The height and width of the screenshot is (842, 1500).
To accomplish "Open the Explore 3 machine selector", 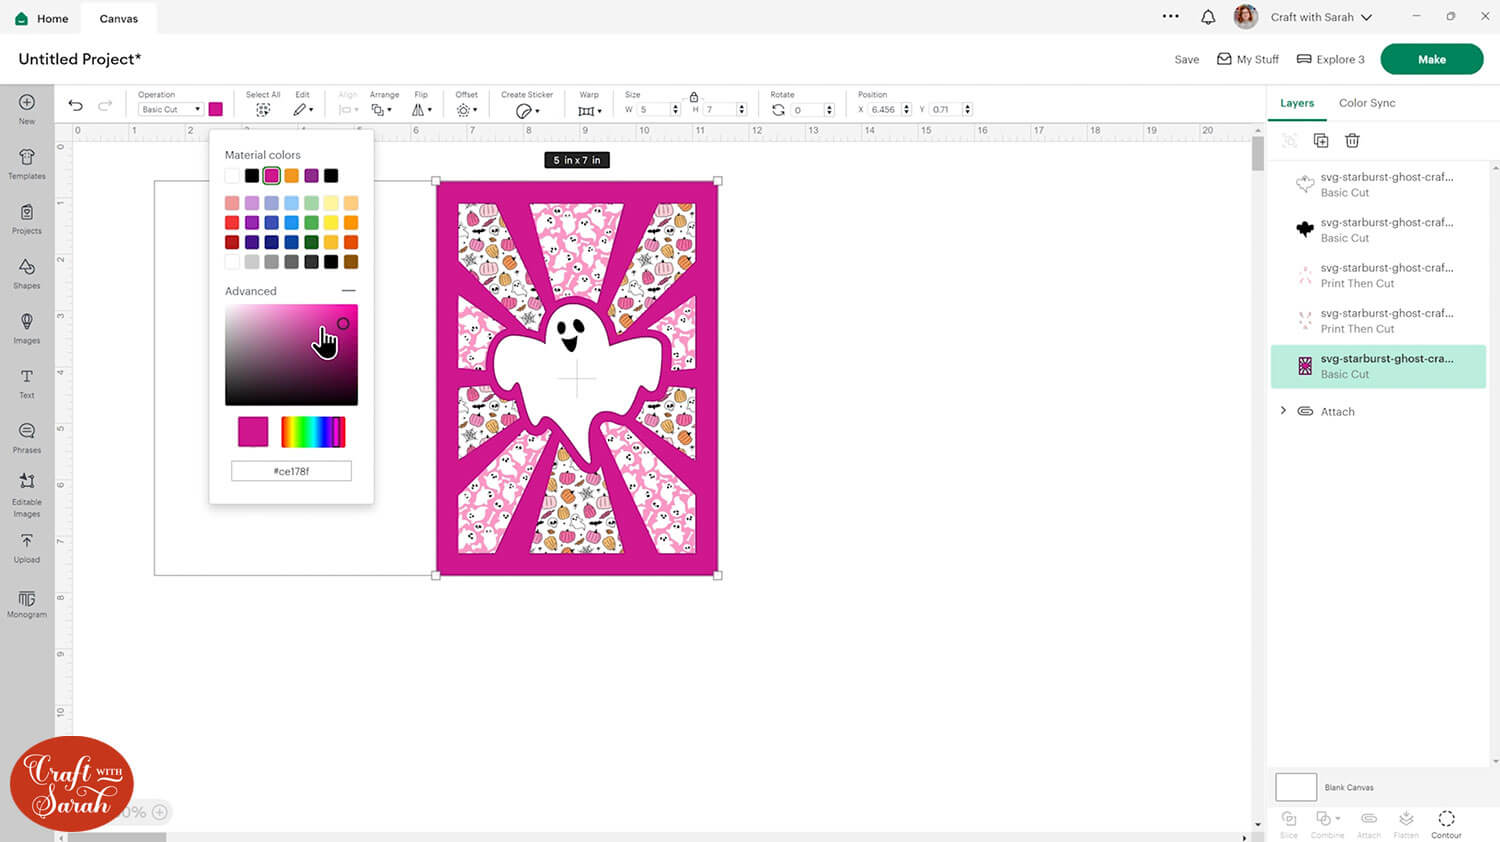I will [1330, 59].
